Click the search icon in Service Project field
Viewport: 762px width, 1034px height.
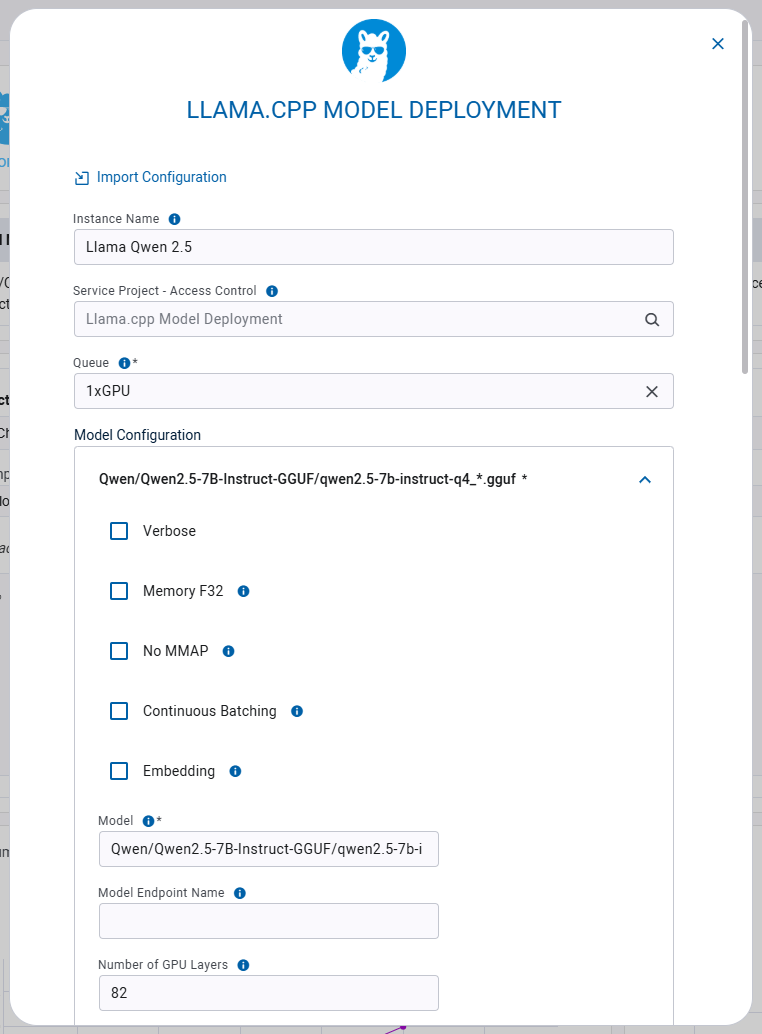tap(652, 320)
